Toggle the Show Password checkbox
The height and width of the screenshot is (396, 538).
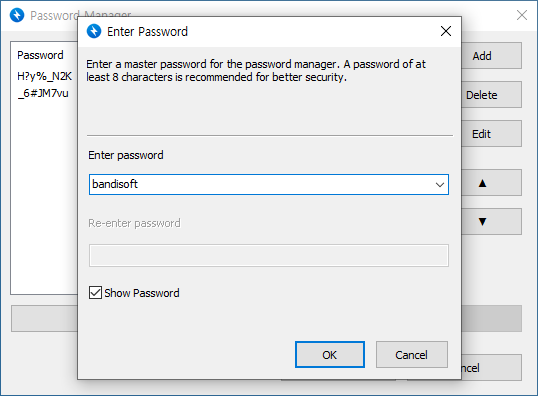(95, 293)
